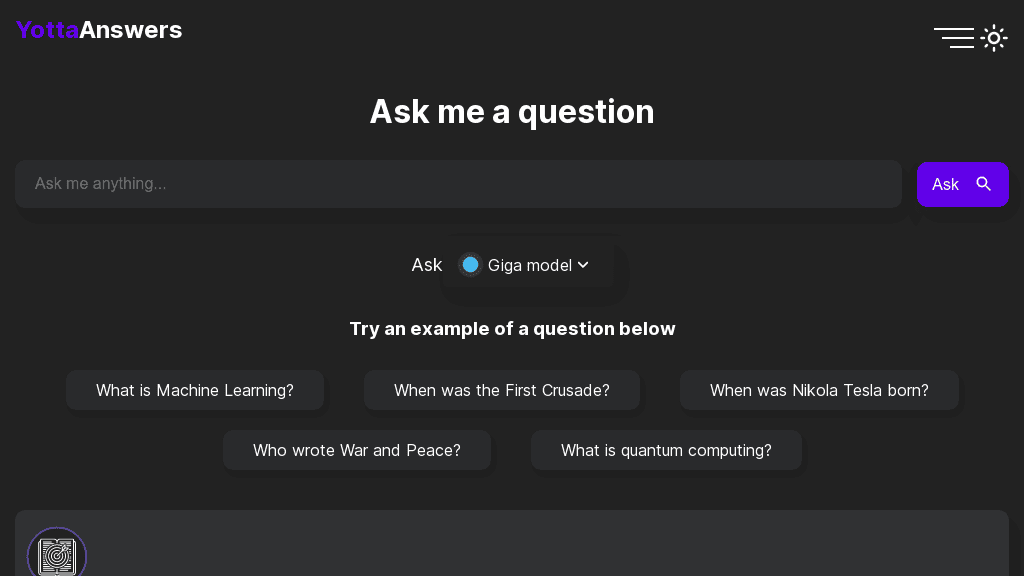Open the model selection chevron
Image resolution: width=1024 pixels, height=576 pixels.
(x=583, y=265)
